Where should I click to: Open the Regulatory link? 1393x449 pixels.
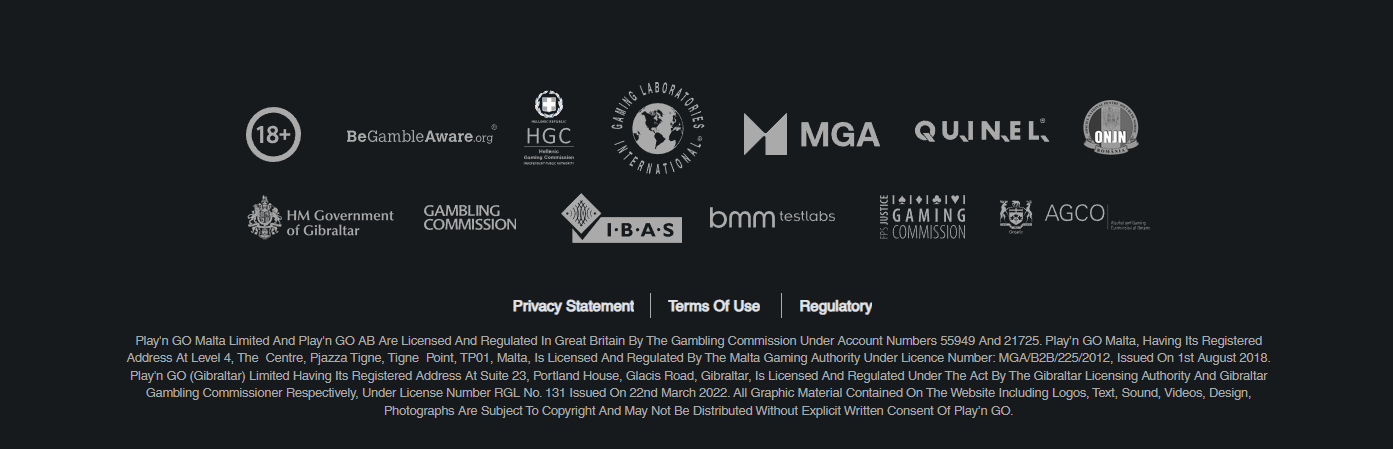tap(835, 306)
